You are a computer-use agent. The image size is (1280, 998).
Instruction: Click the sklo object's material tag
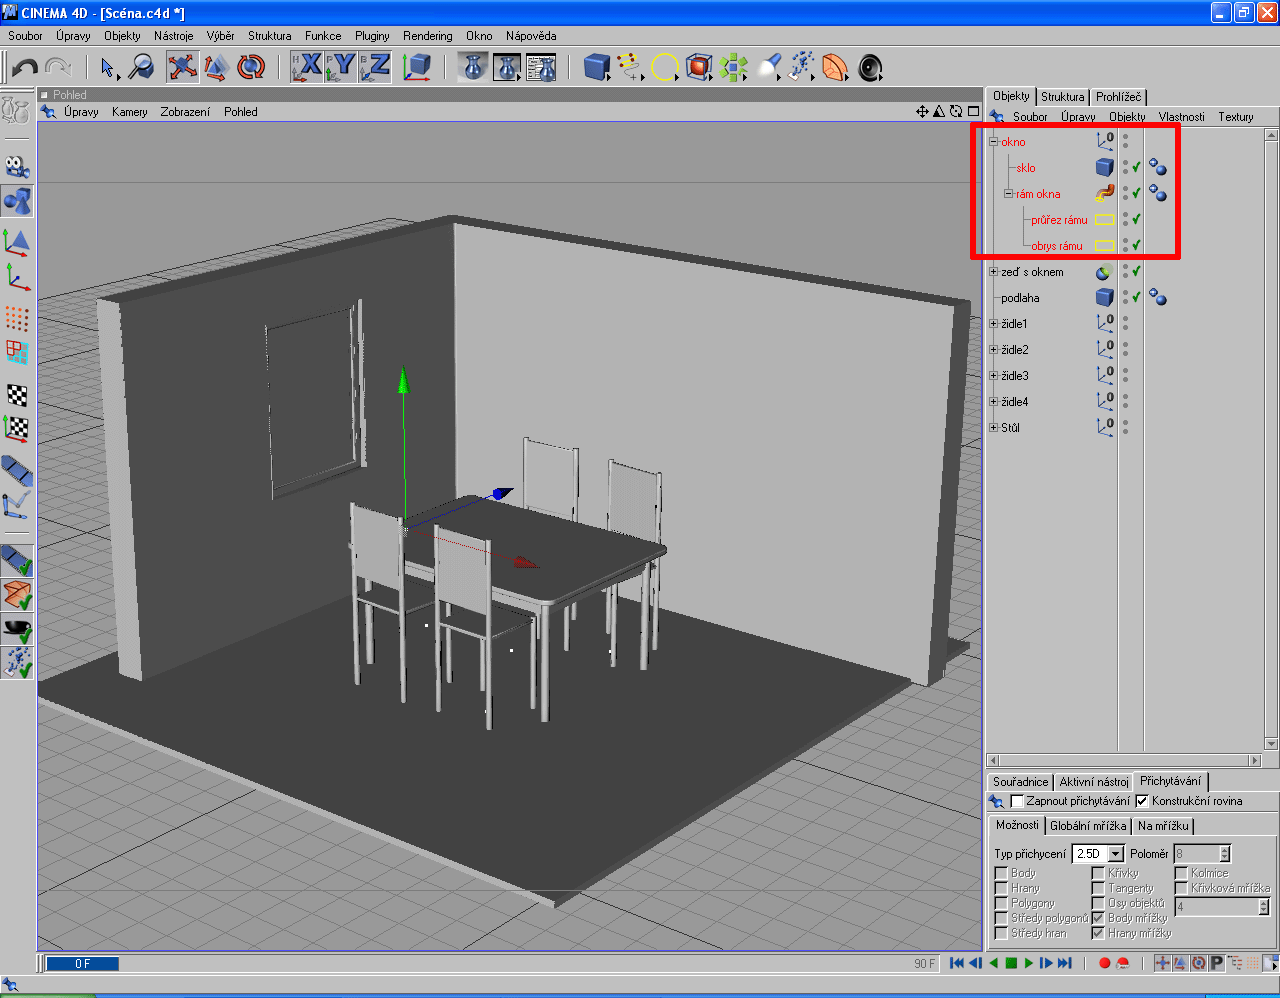[1158, 167]
